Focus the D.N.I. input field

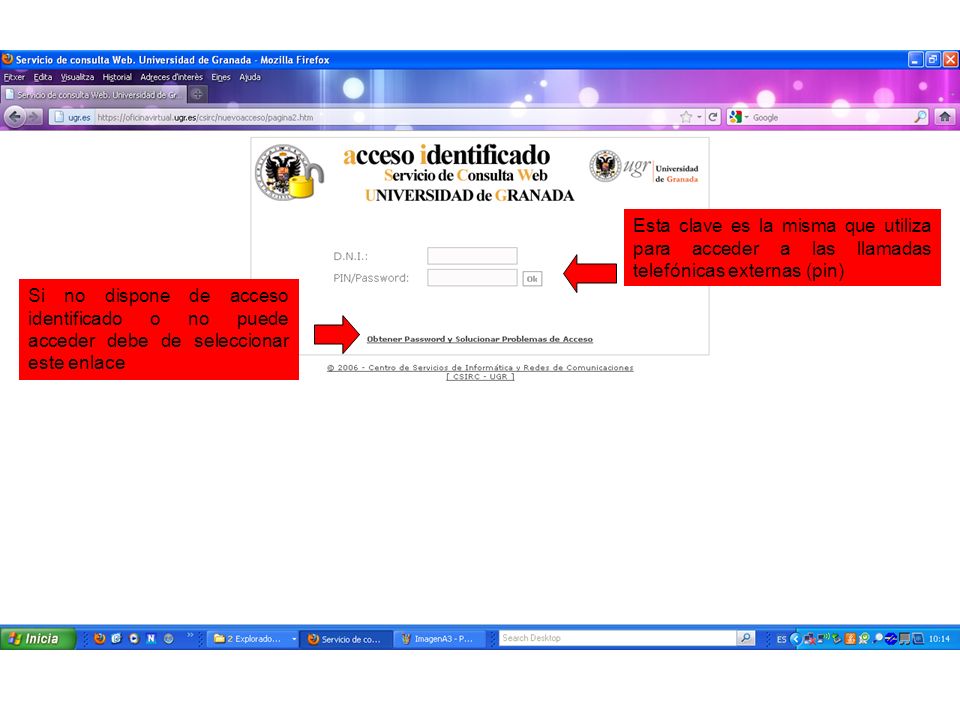pyautogui.click(x=472, y=255)
